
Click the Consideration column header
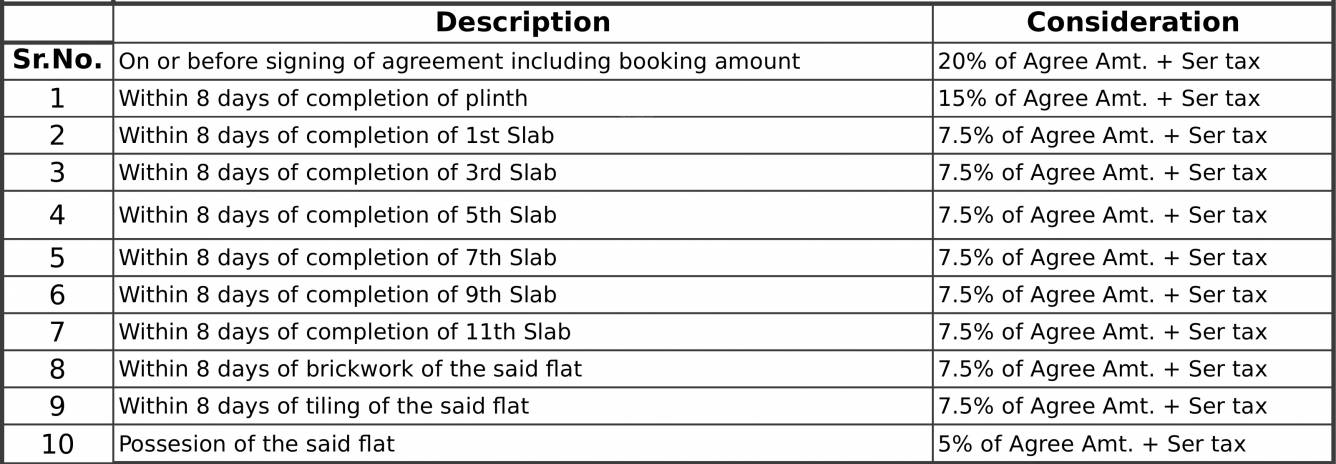(1133, 22)
